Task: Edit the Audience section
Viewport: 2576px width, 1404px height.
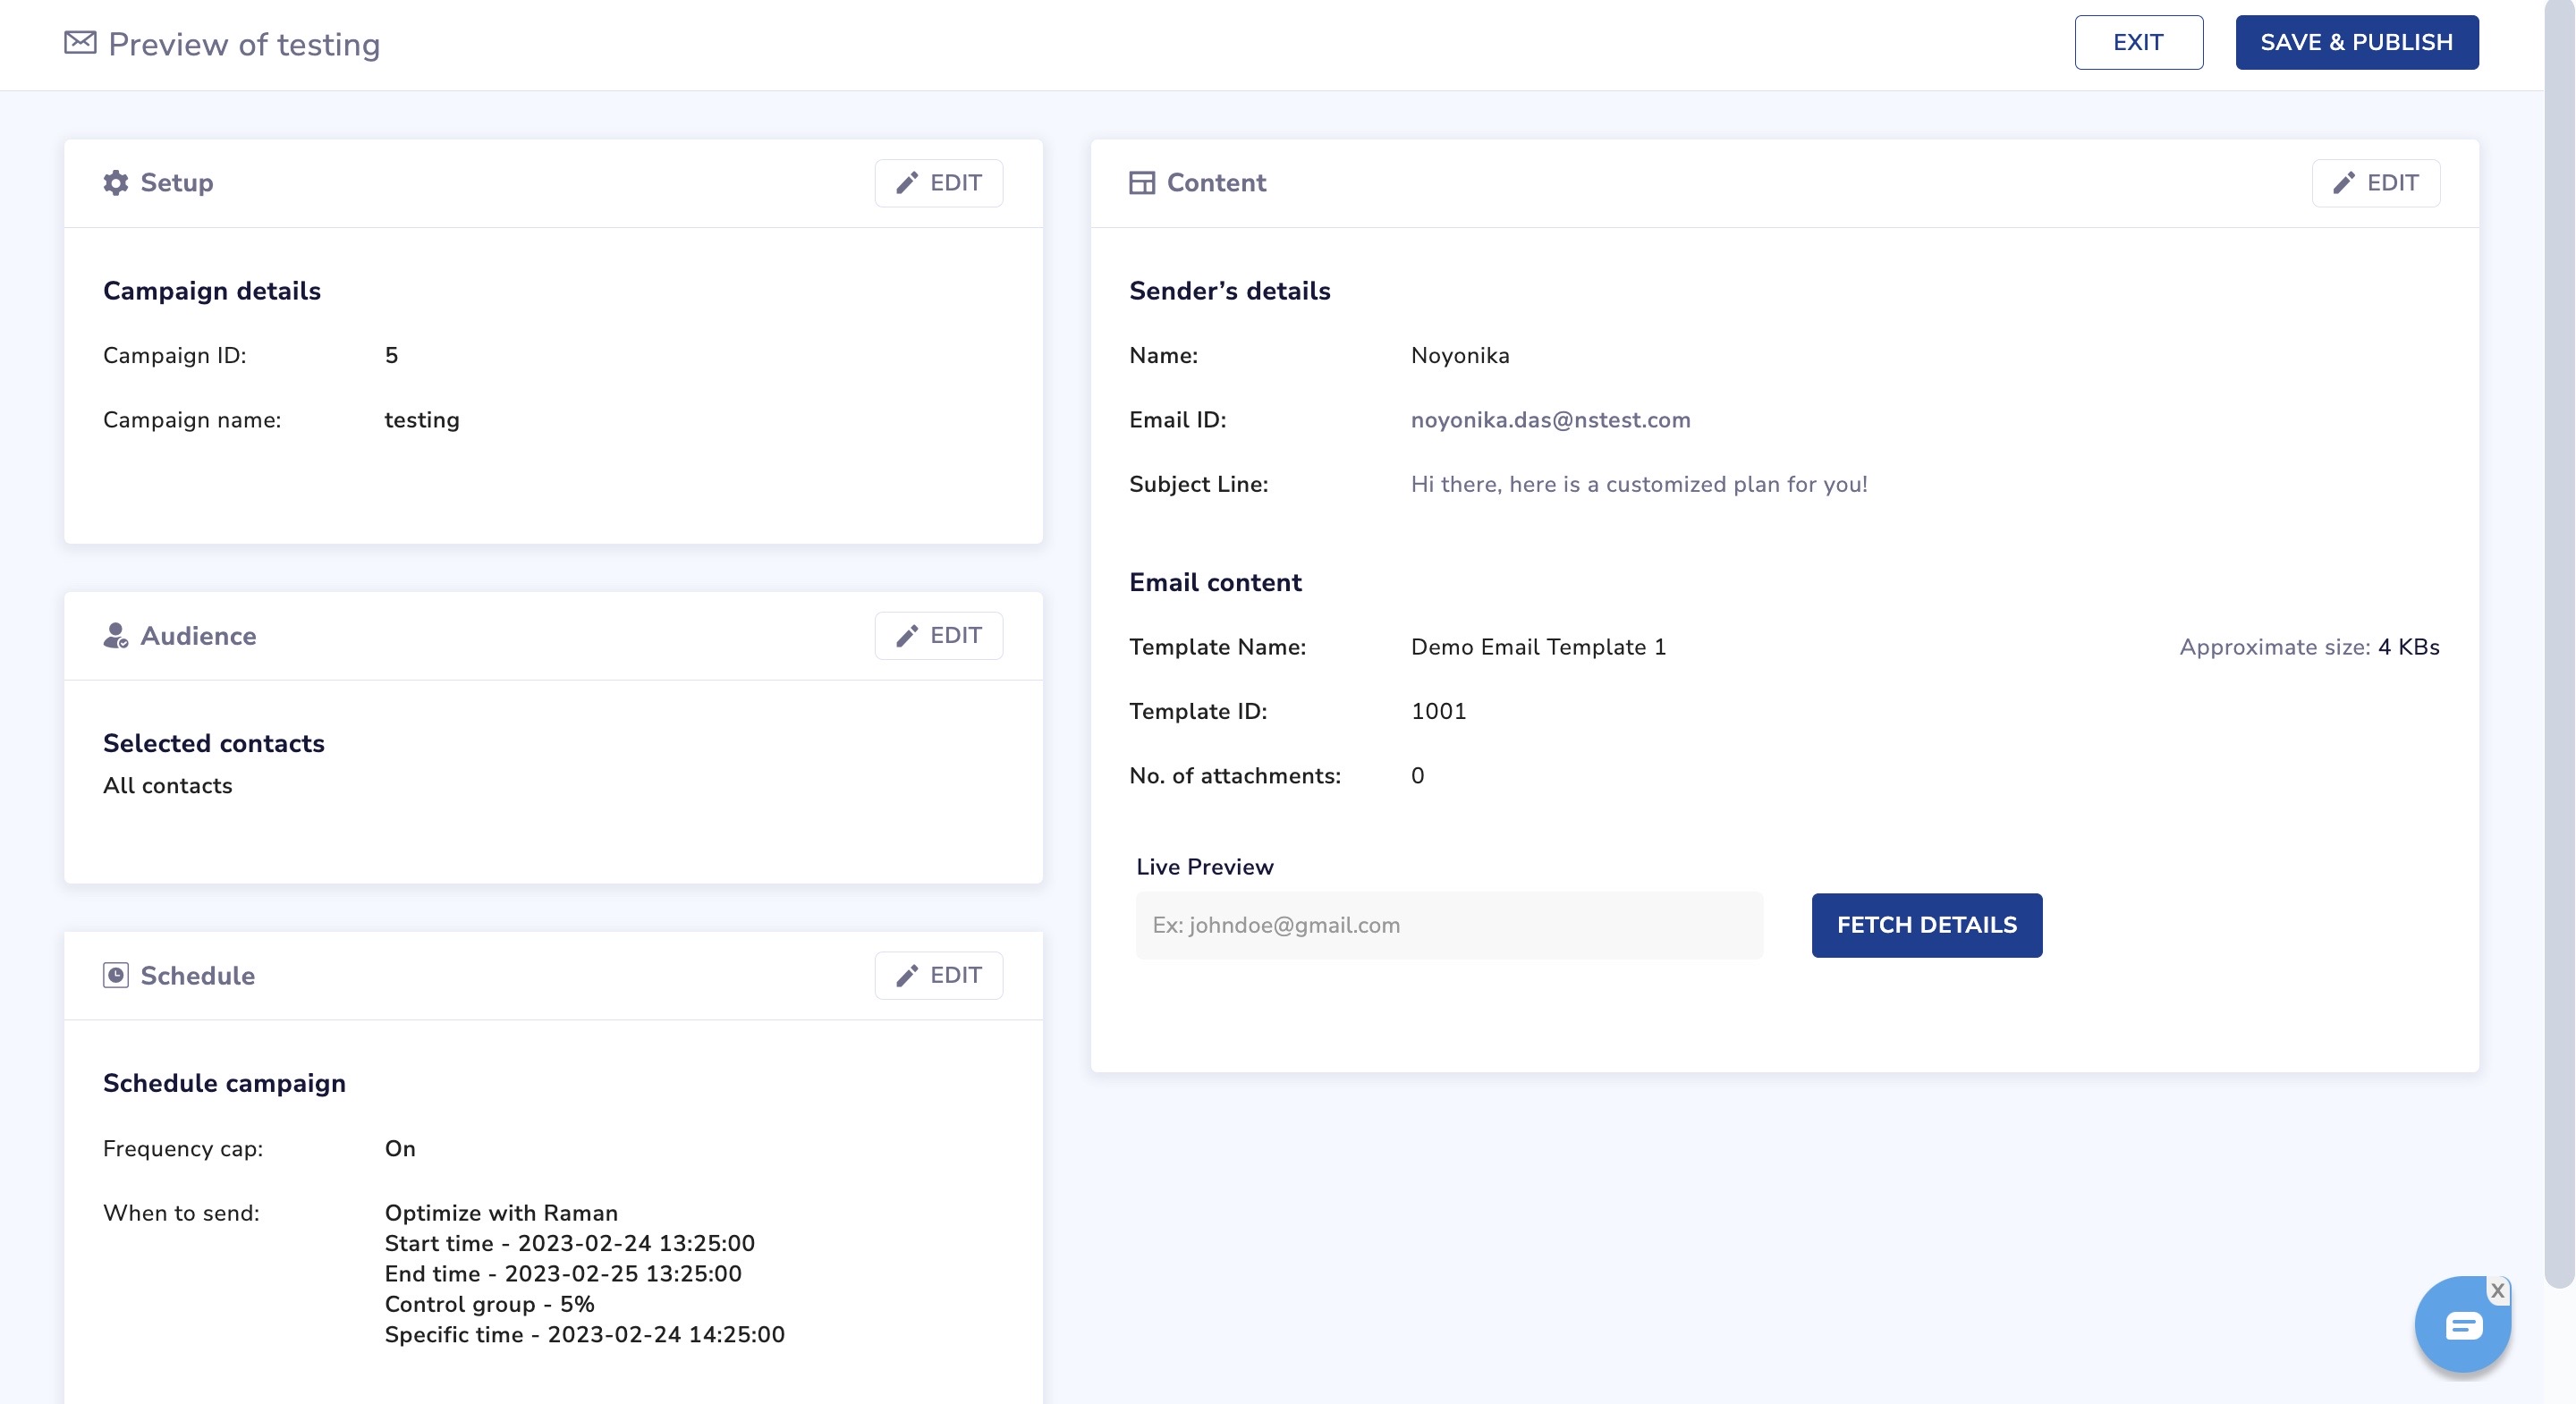Action: tap(938, 636)
